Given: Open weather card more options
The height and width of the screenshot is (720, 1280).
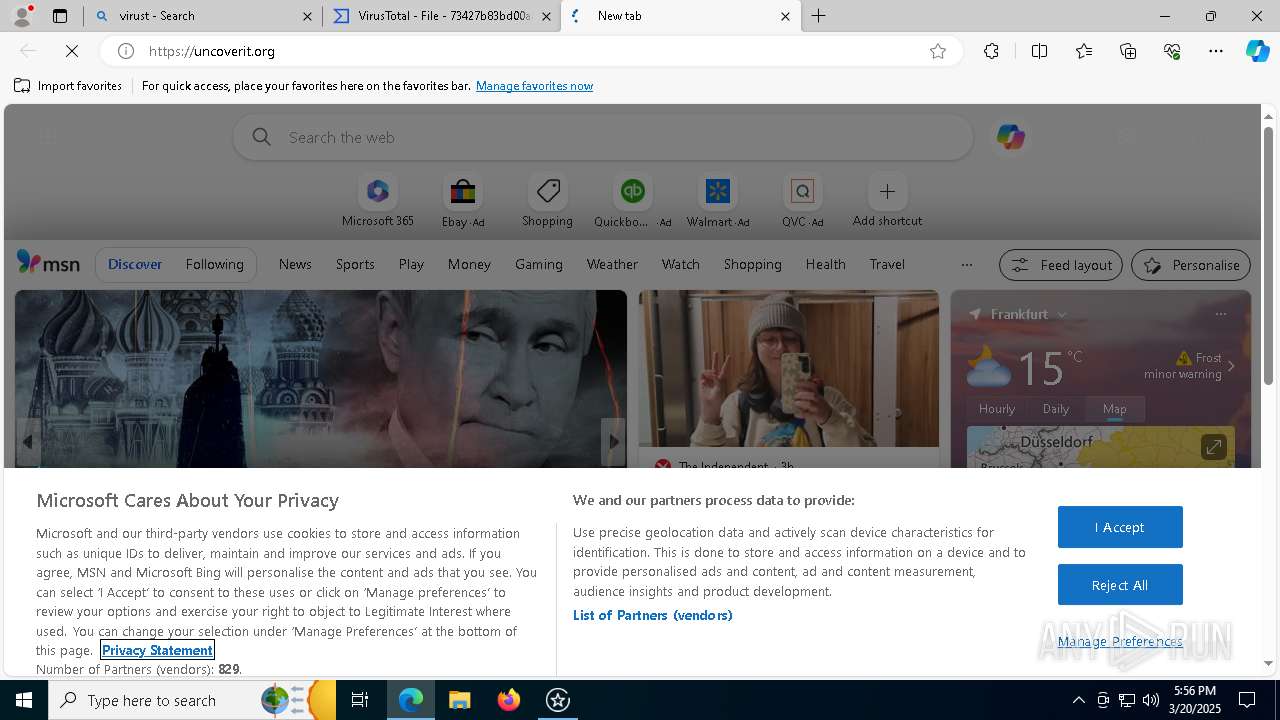Looking at the screenshot, I should click(x=1220, y=314).
